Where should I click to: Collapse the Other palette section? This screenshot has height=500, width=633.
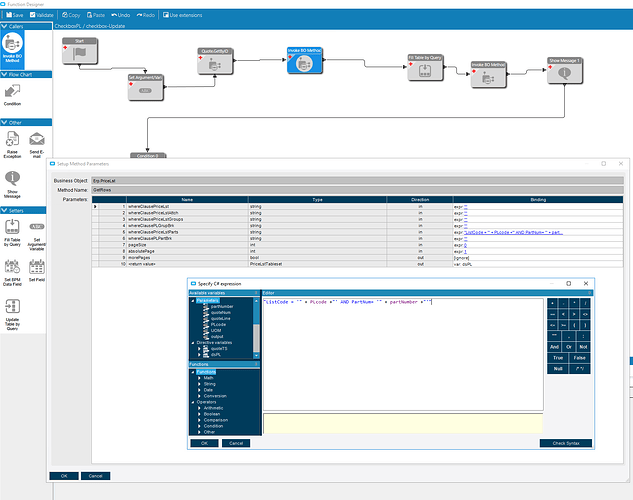pyautogui.click(x=4, y=122)
